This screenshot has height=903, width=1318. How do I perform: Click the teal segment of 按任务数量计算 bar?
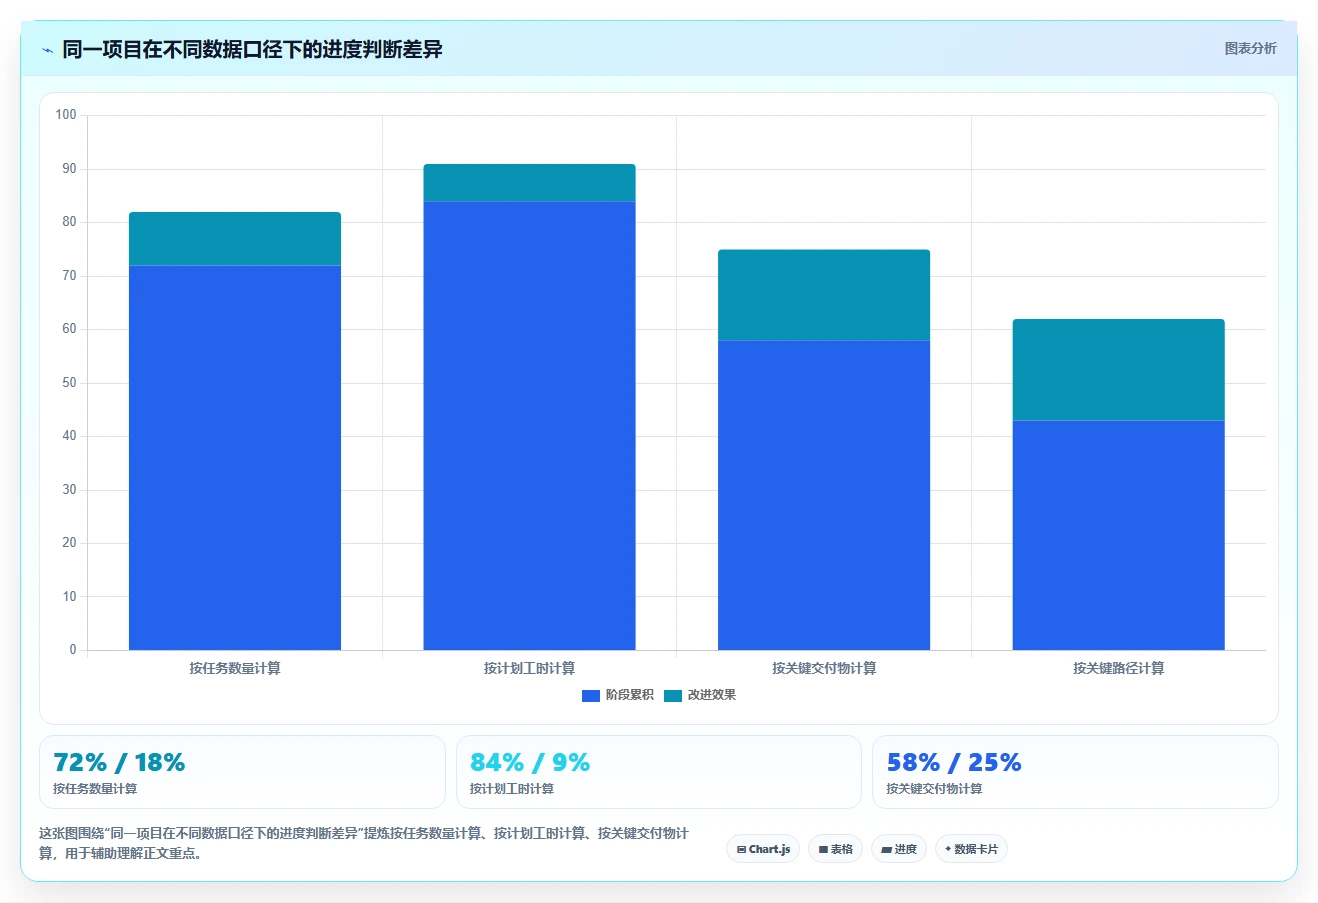pyautogui.click(x=235, y=239)
